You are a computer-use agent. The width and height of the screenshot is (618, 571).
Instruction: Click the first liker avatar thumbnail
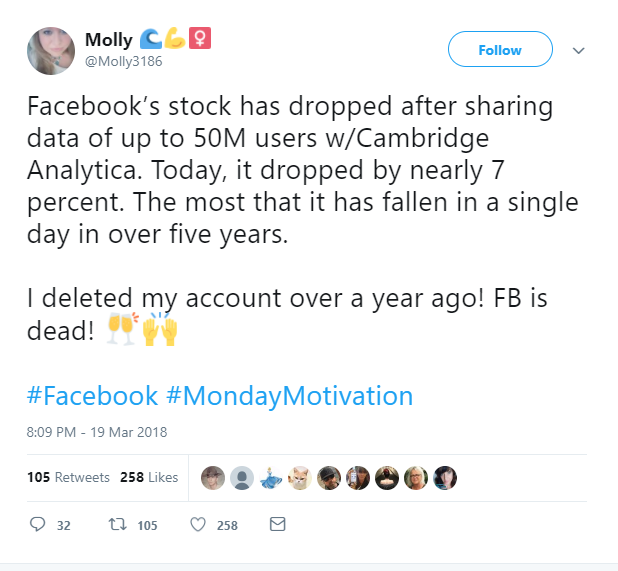tap(213, 478)
